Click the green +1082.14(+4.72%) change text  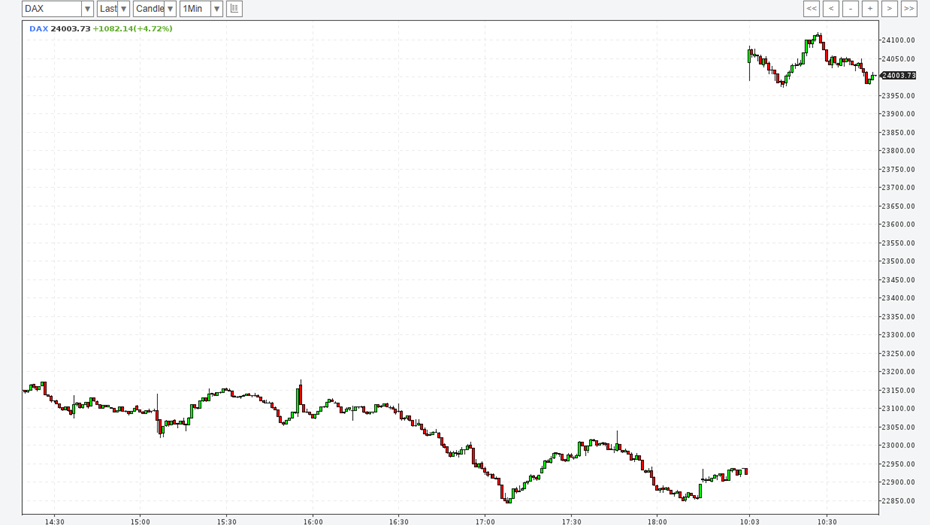tap(132, 29)
